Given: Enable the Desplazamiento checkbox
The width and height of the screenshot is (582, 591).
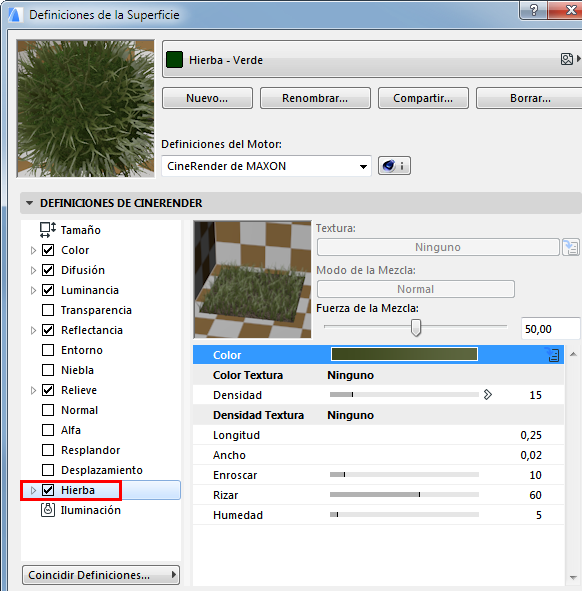Looking at the screenshot, I should [x=48, y=470].
